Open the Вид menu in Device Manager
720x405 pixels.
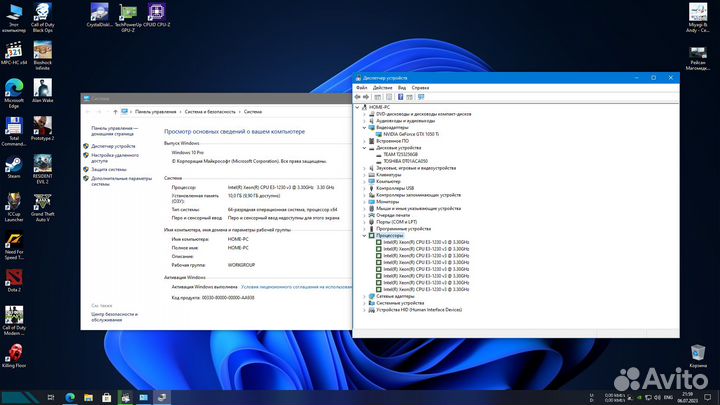pyautogui.click(x=402, y=87)
